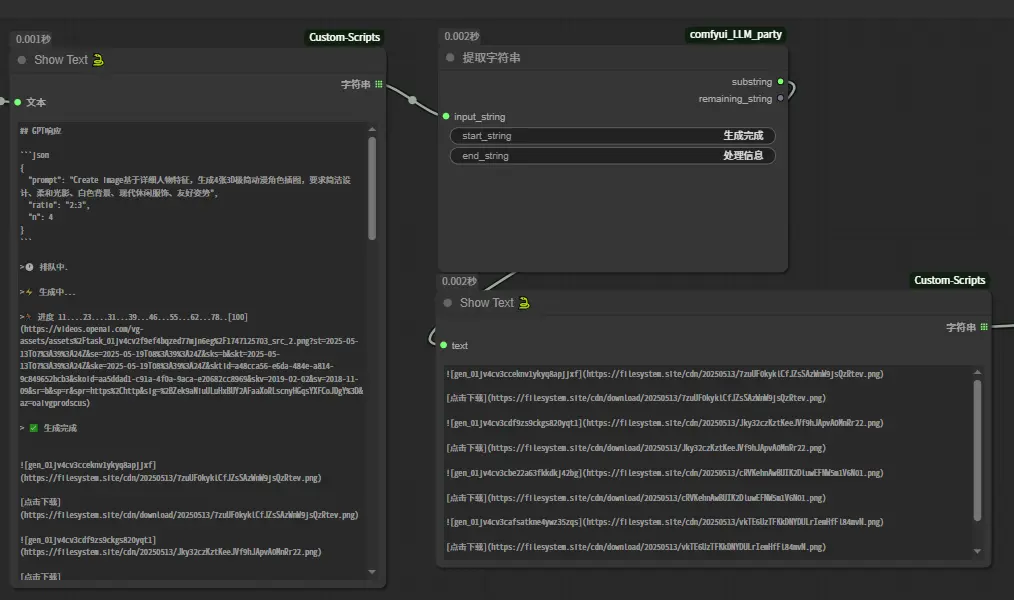Click the 提取字符串 node title
1014x600 pixels.
(x=491, y=58)
